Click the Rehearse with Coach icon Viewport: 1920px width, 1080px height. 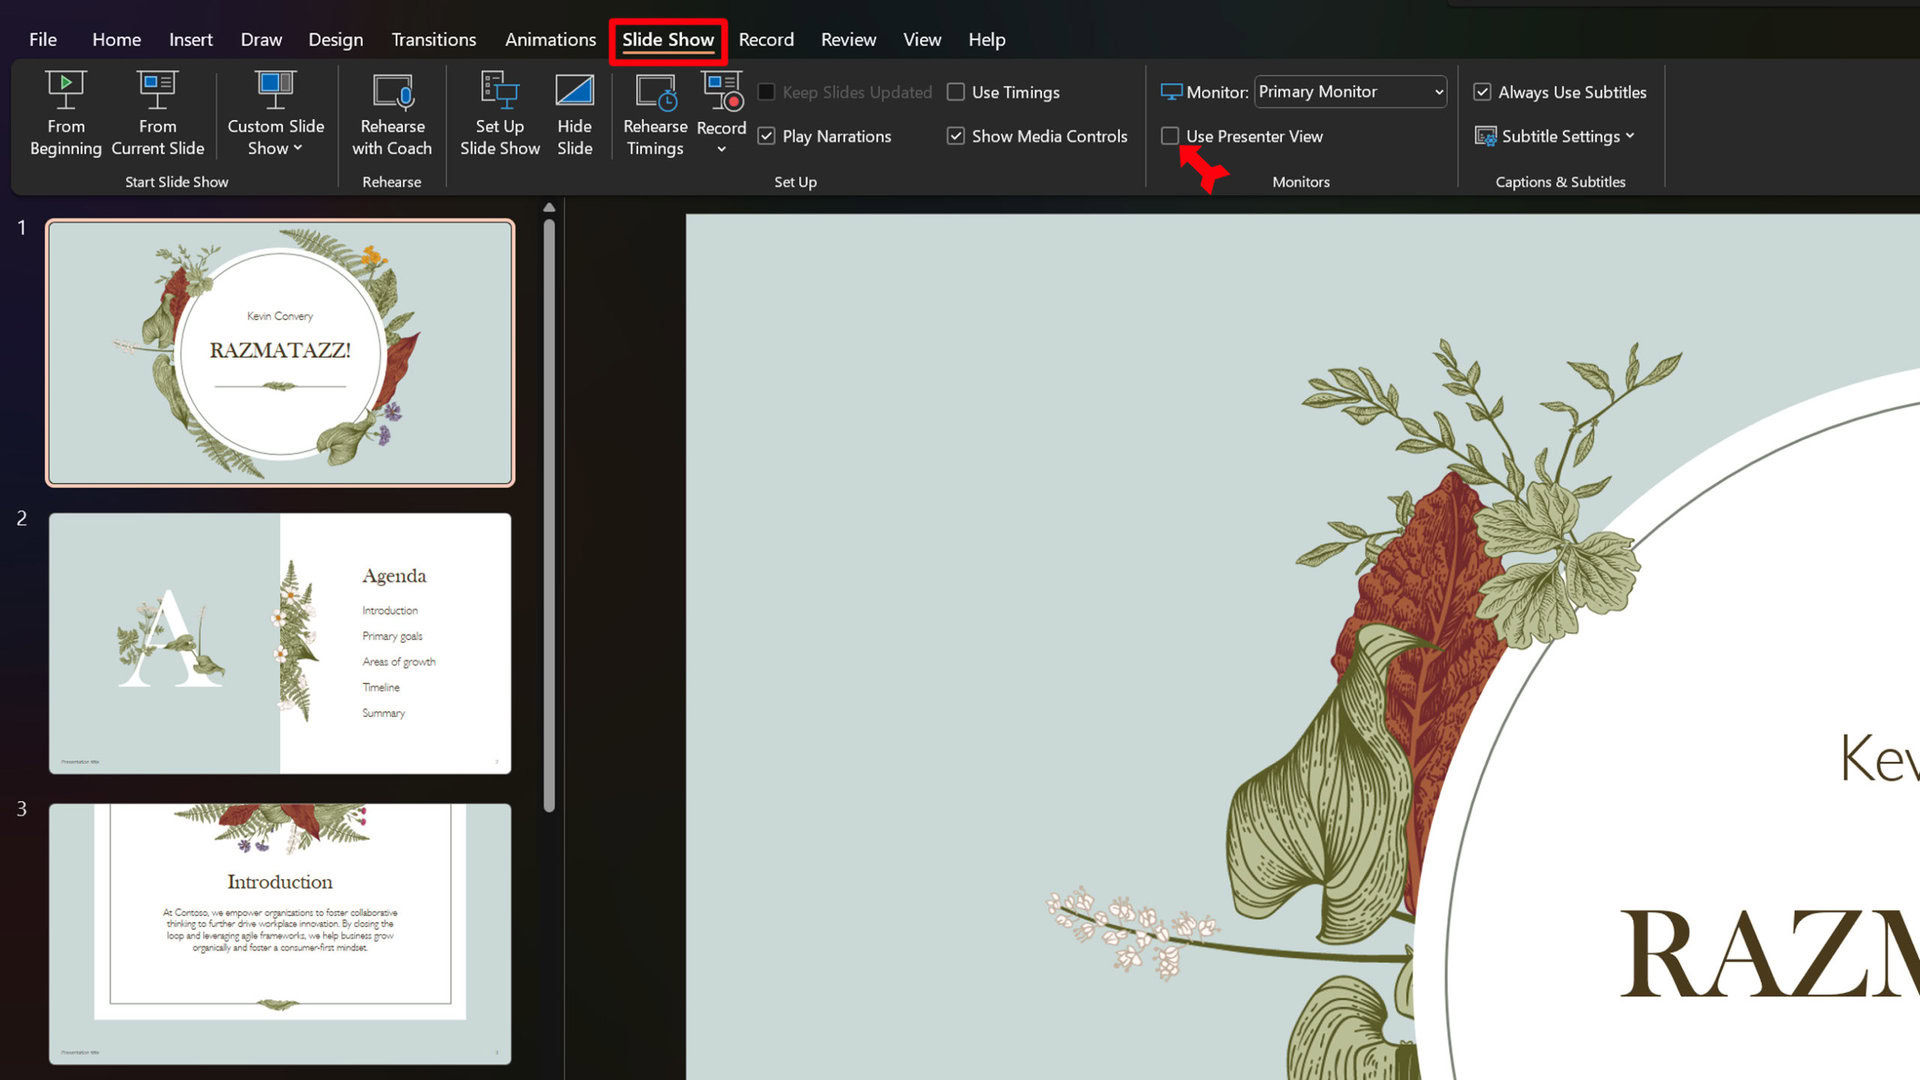click(x=392, y=92)
